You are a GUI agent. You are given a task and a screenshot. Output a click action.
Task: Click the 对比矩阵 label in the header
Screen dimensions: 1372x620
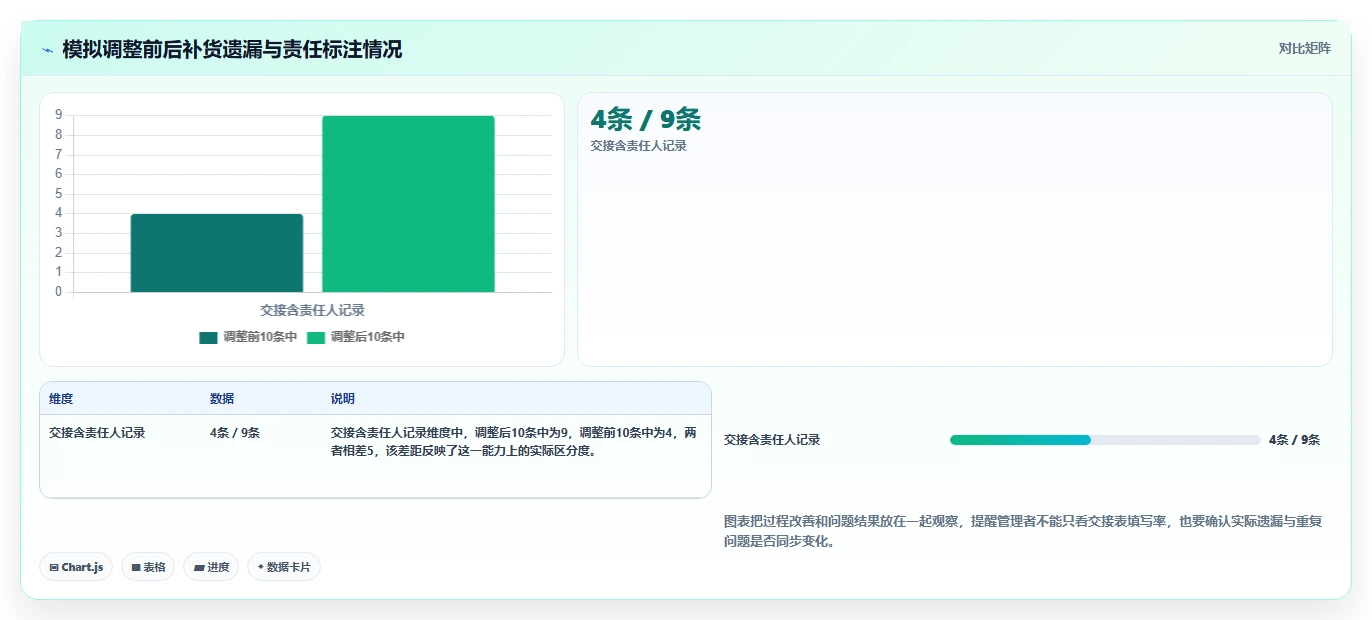[x=1305, y=48]
